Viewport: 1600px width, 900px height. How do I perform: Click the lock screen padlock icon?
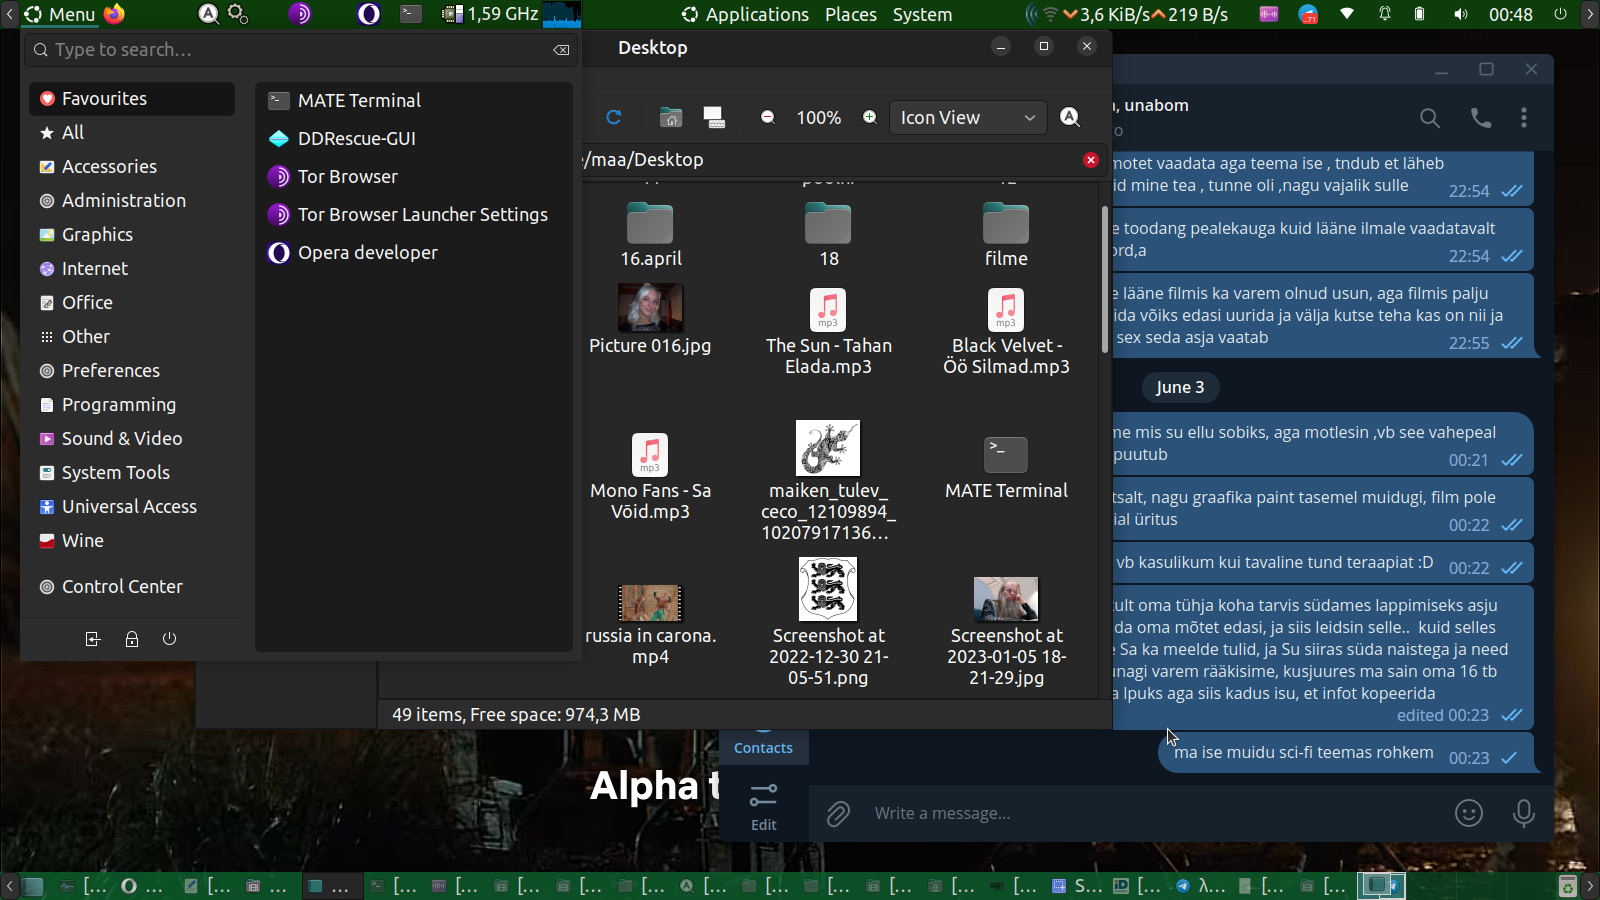[131, 639]
